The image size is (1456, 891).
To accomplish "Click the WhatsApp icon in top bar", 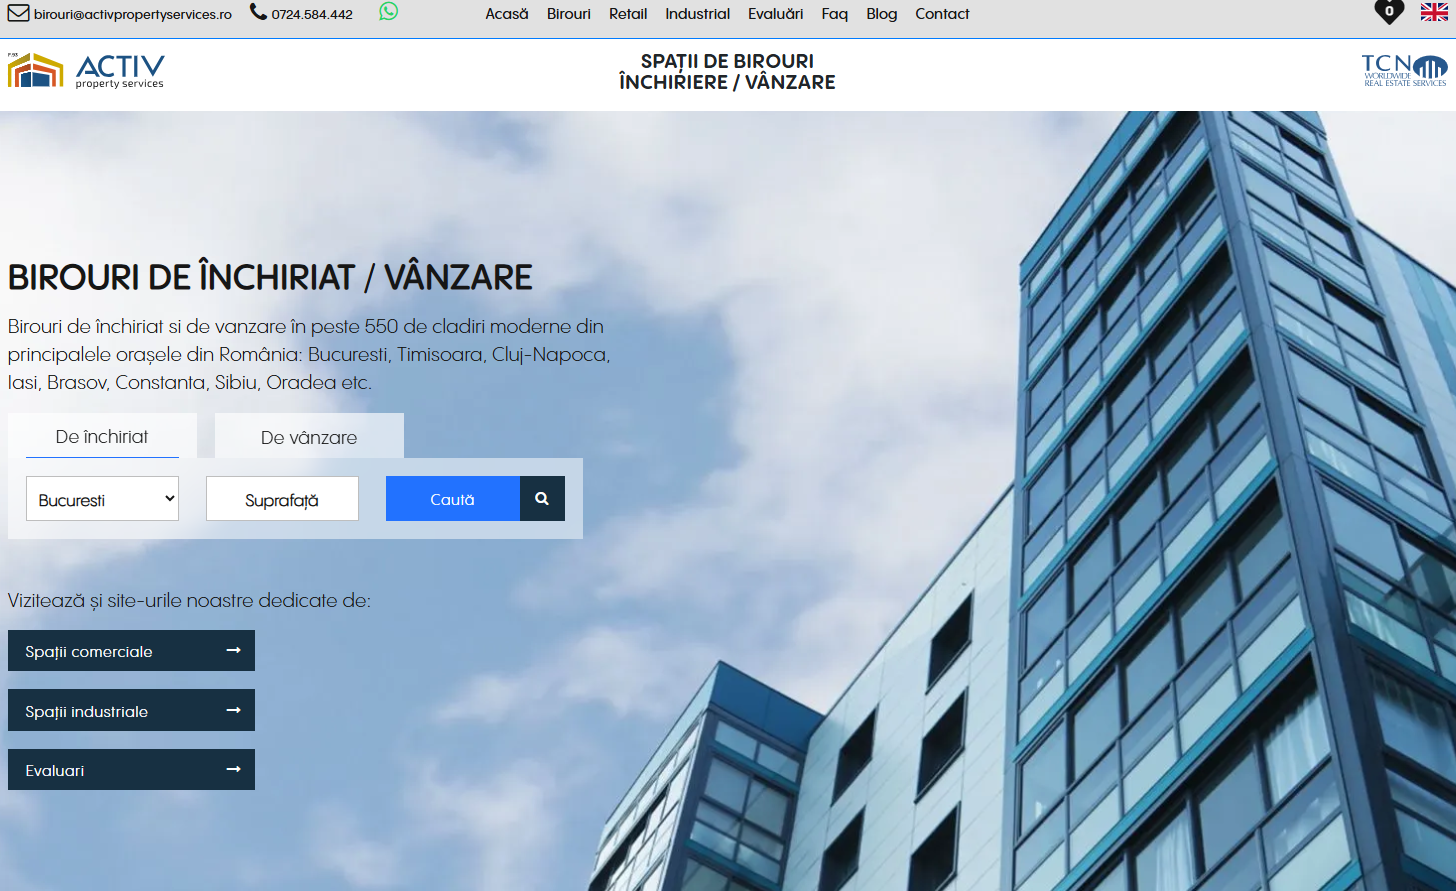I will click(x=389, y=12).
